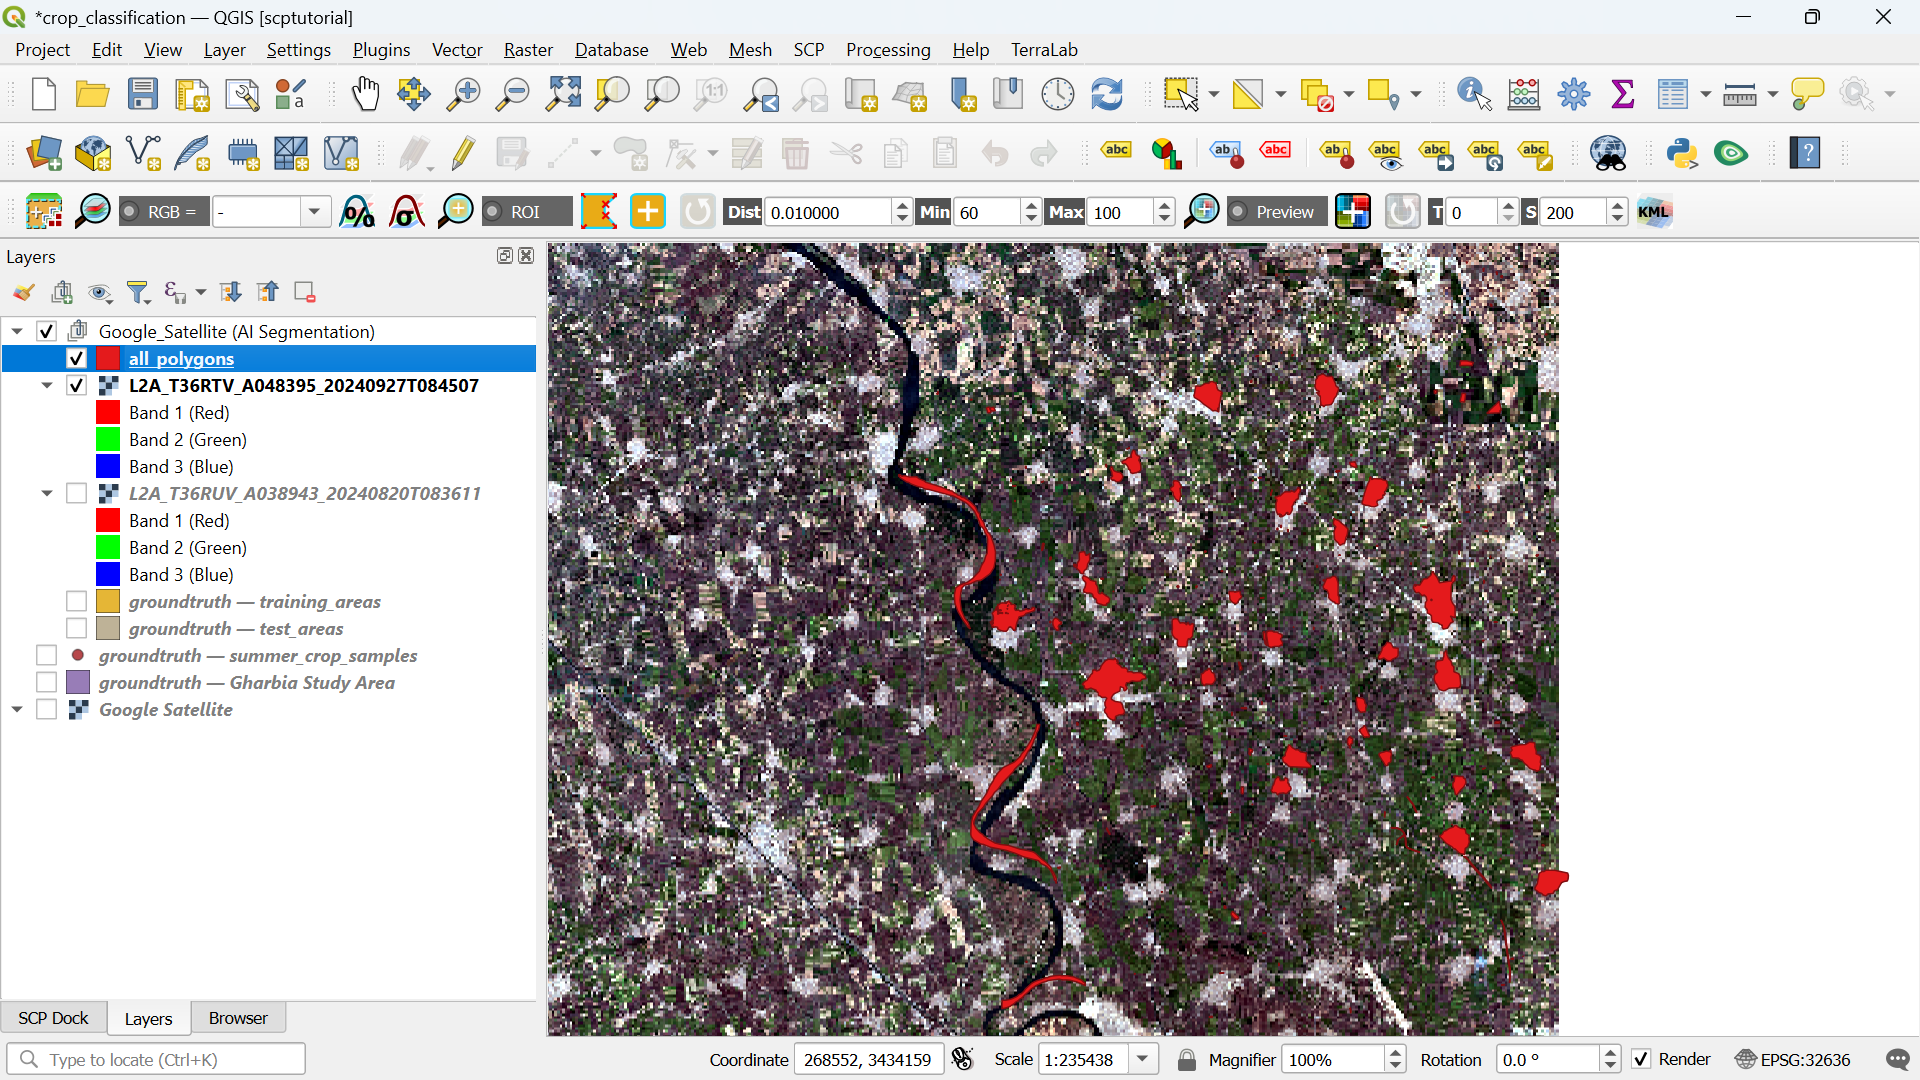
Task: Select the Pan Map hand tool
Action: (x=366, y=94)
